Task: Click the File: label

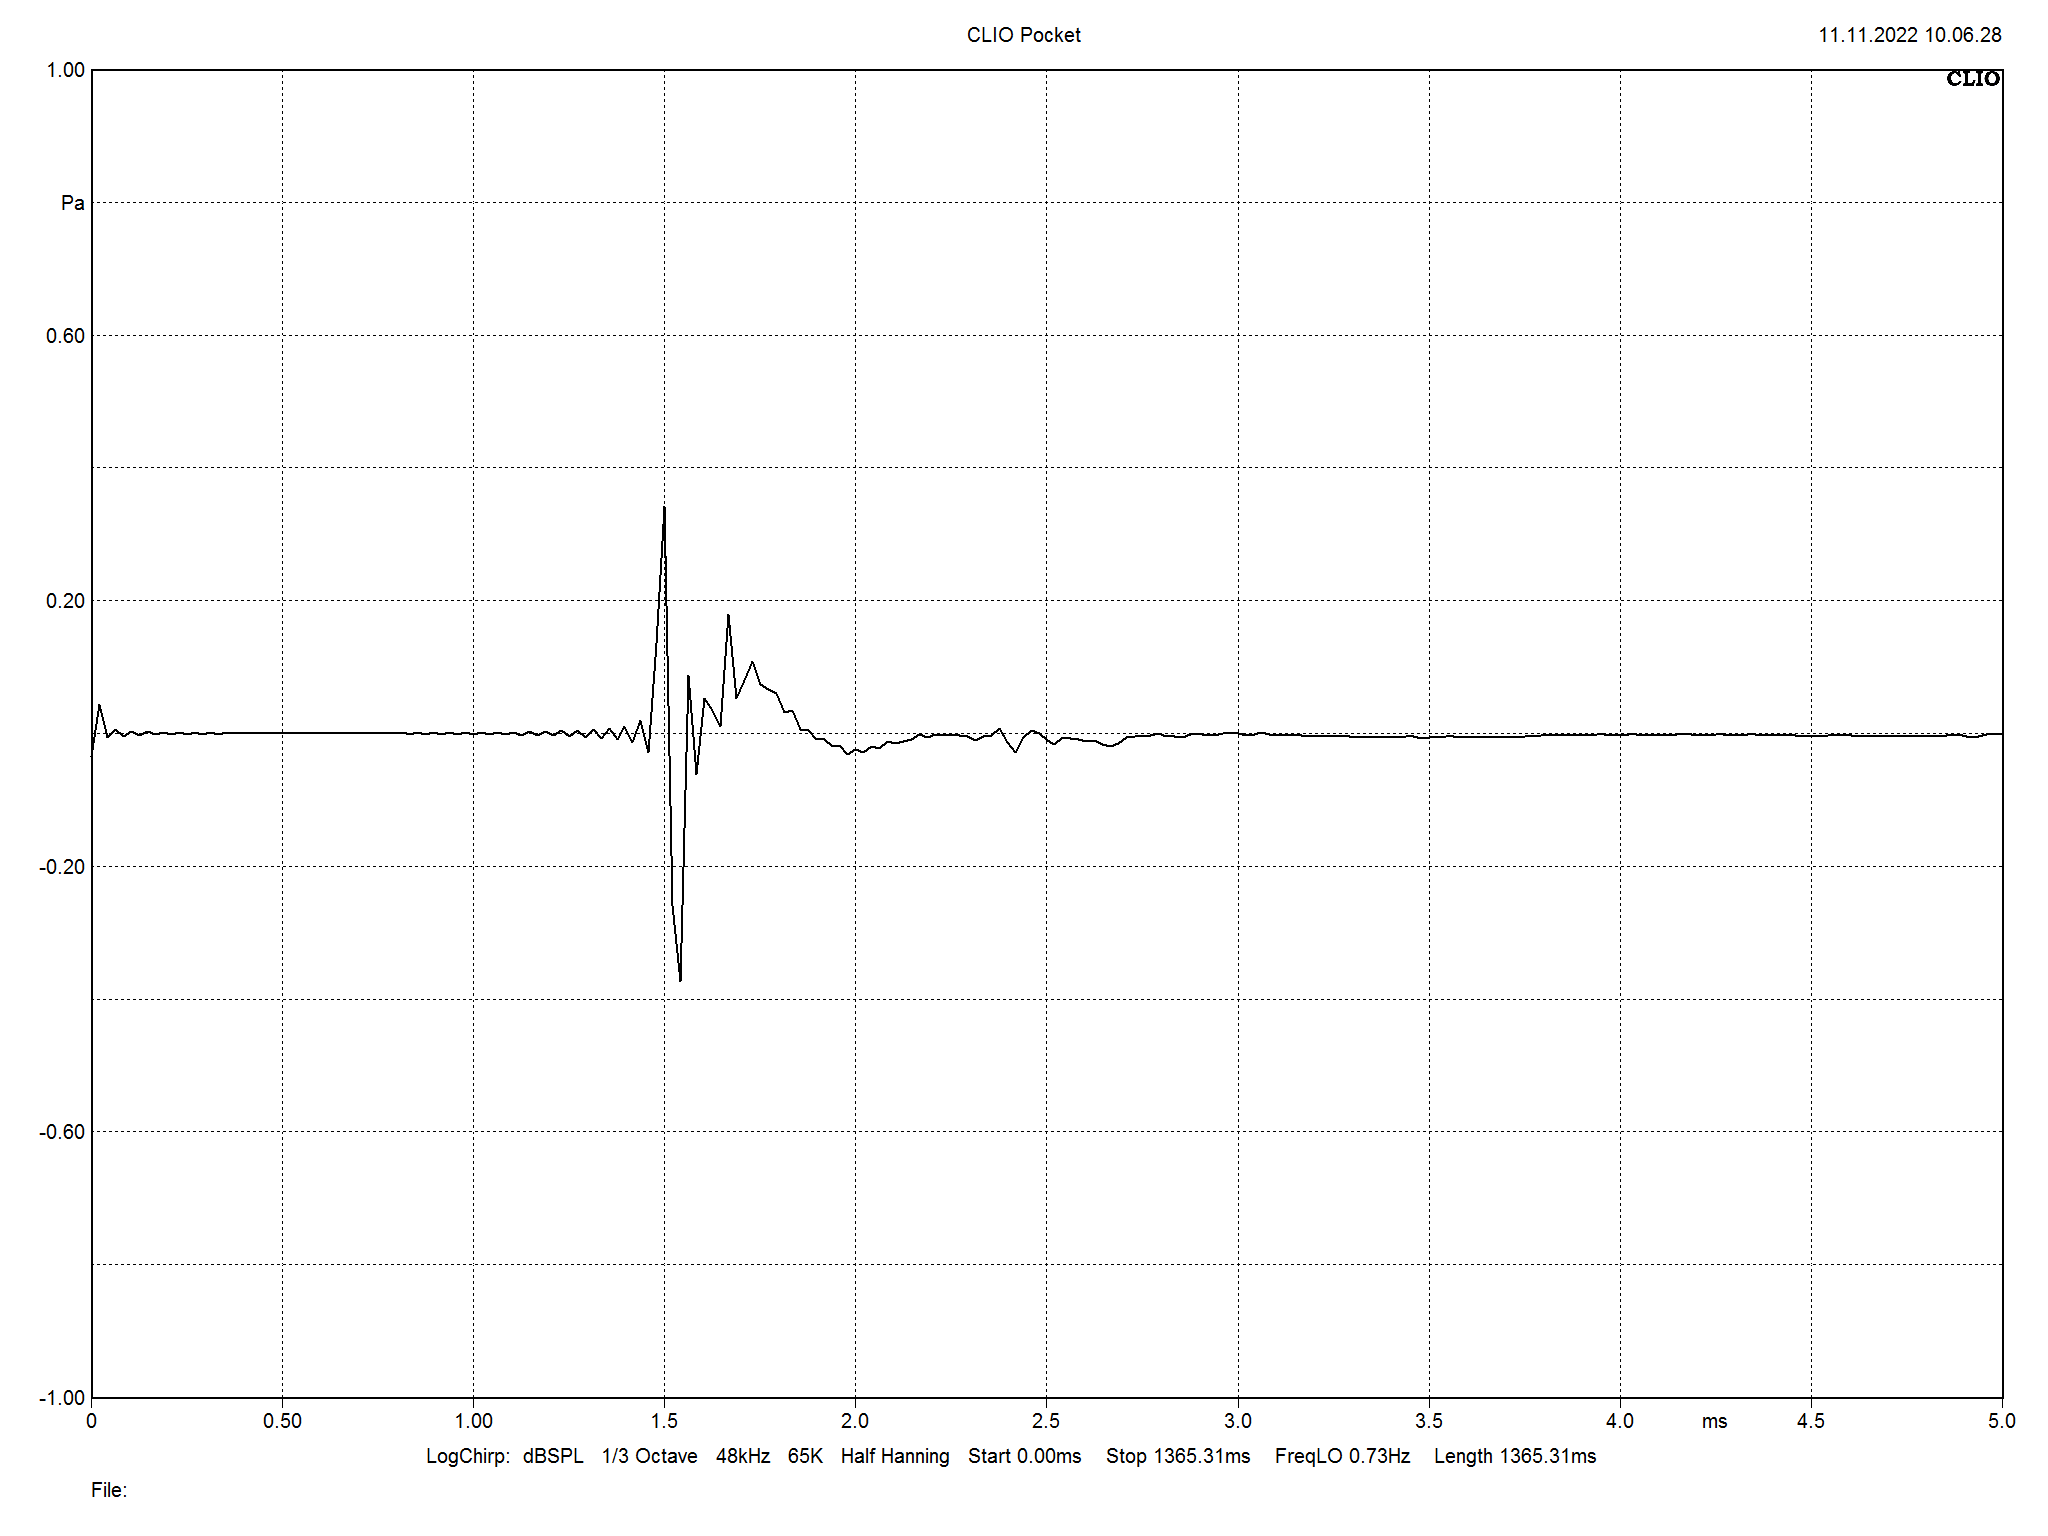Action: pyautogui.click(x=109, y=1490)
